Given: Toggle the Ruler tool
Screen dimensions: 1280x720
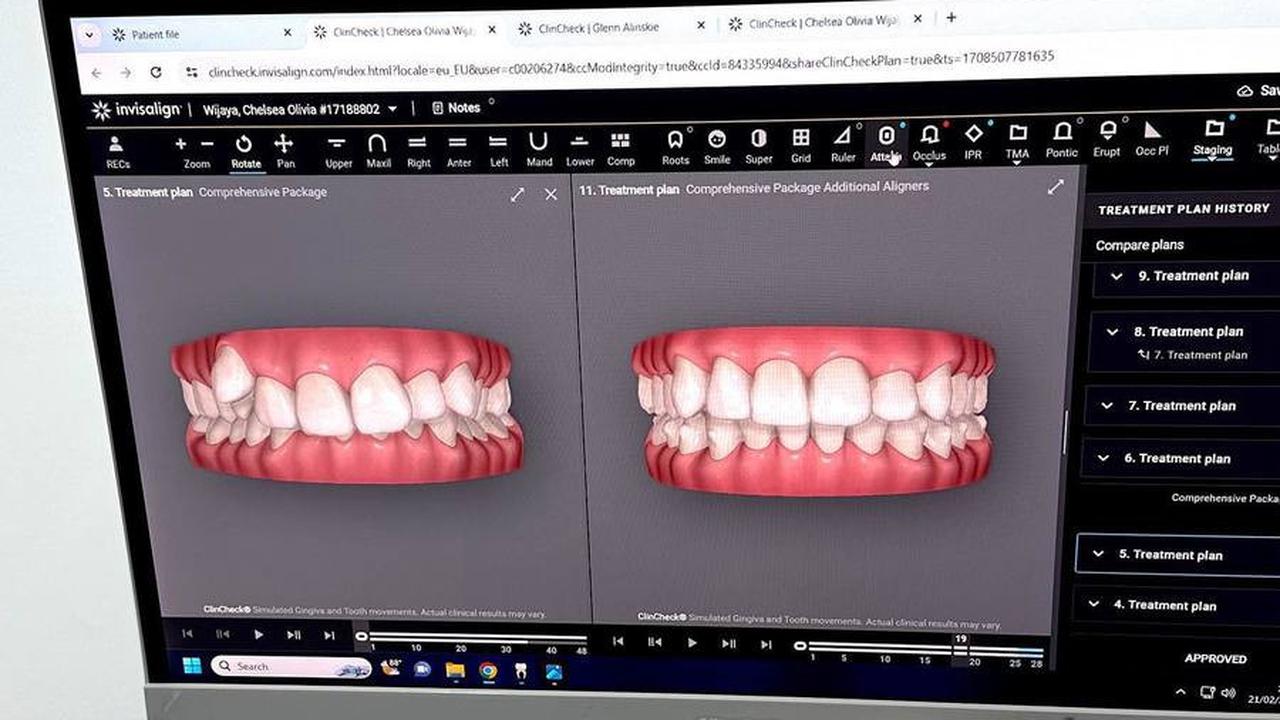Looking at the screenshot, I should tap(843, 145).
